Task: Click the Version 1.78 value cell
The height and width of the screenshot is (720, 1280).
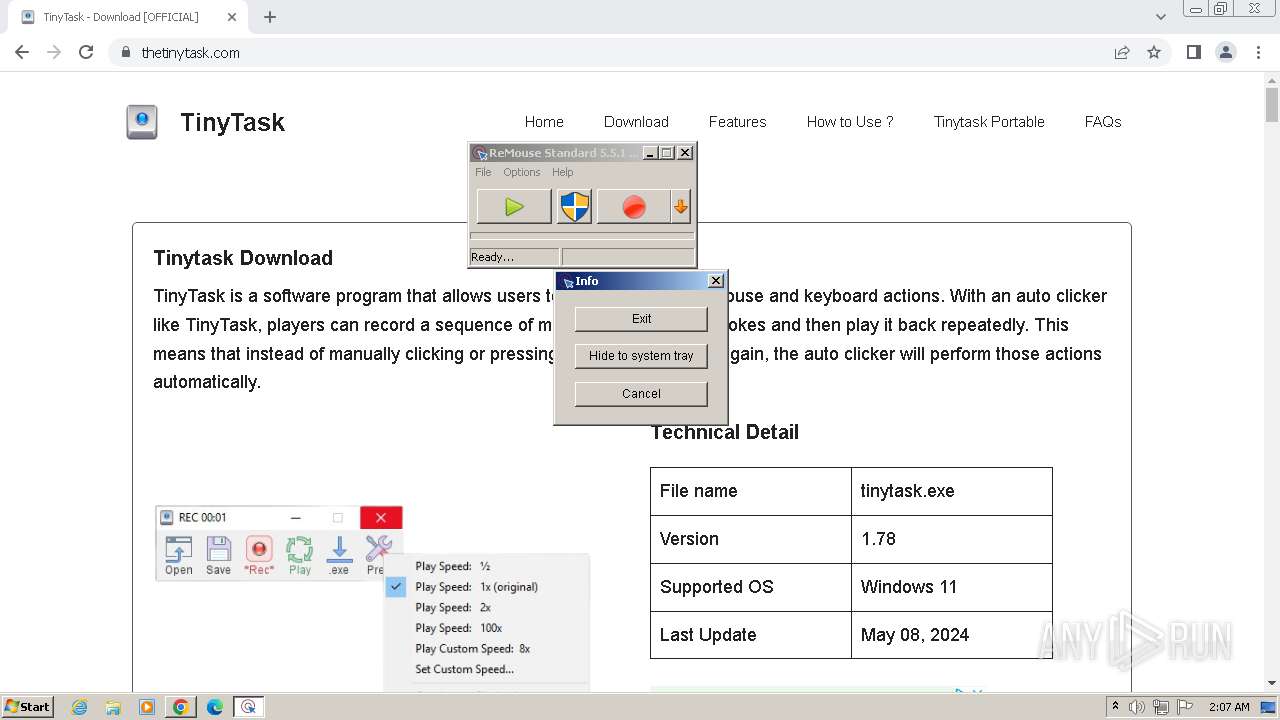Action: [951, 539]
